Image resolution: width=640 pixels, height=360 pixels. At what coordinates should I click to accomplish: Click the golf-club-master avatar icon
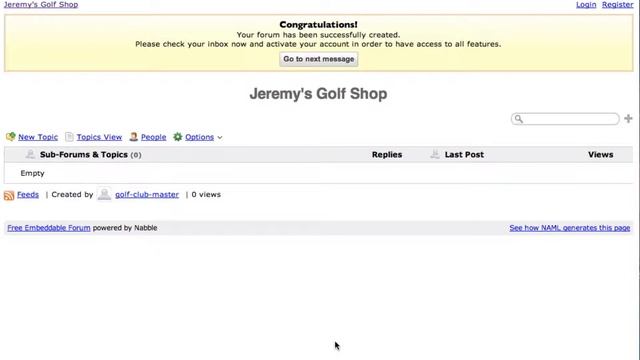click(104, 194)
